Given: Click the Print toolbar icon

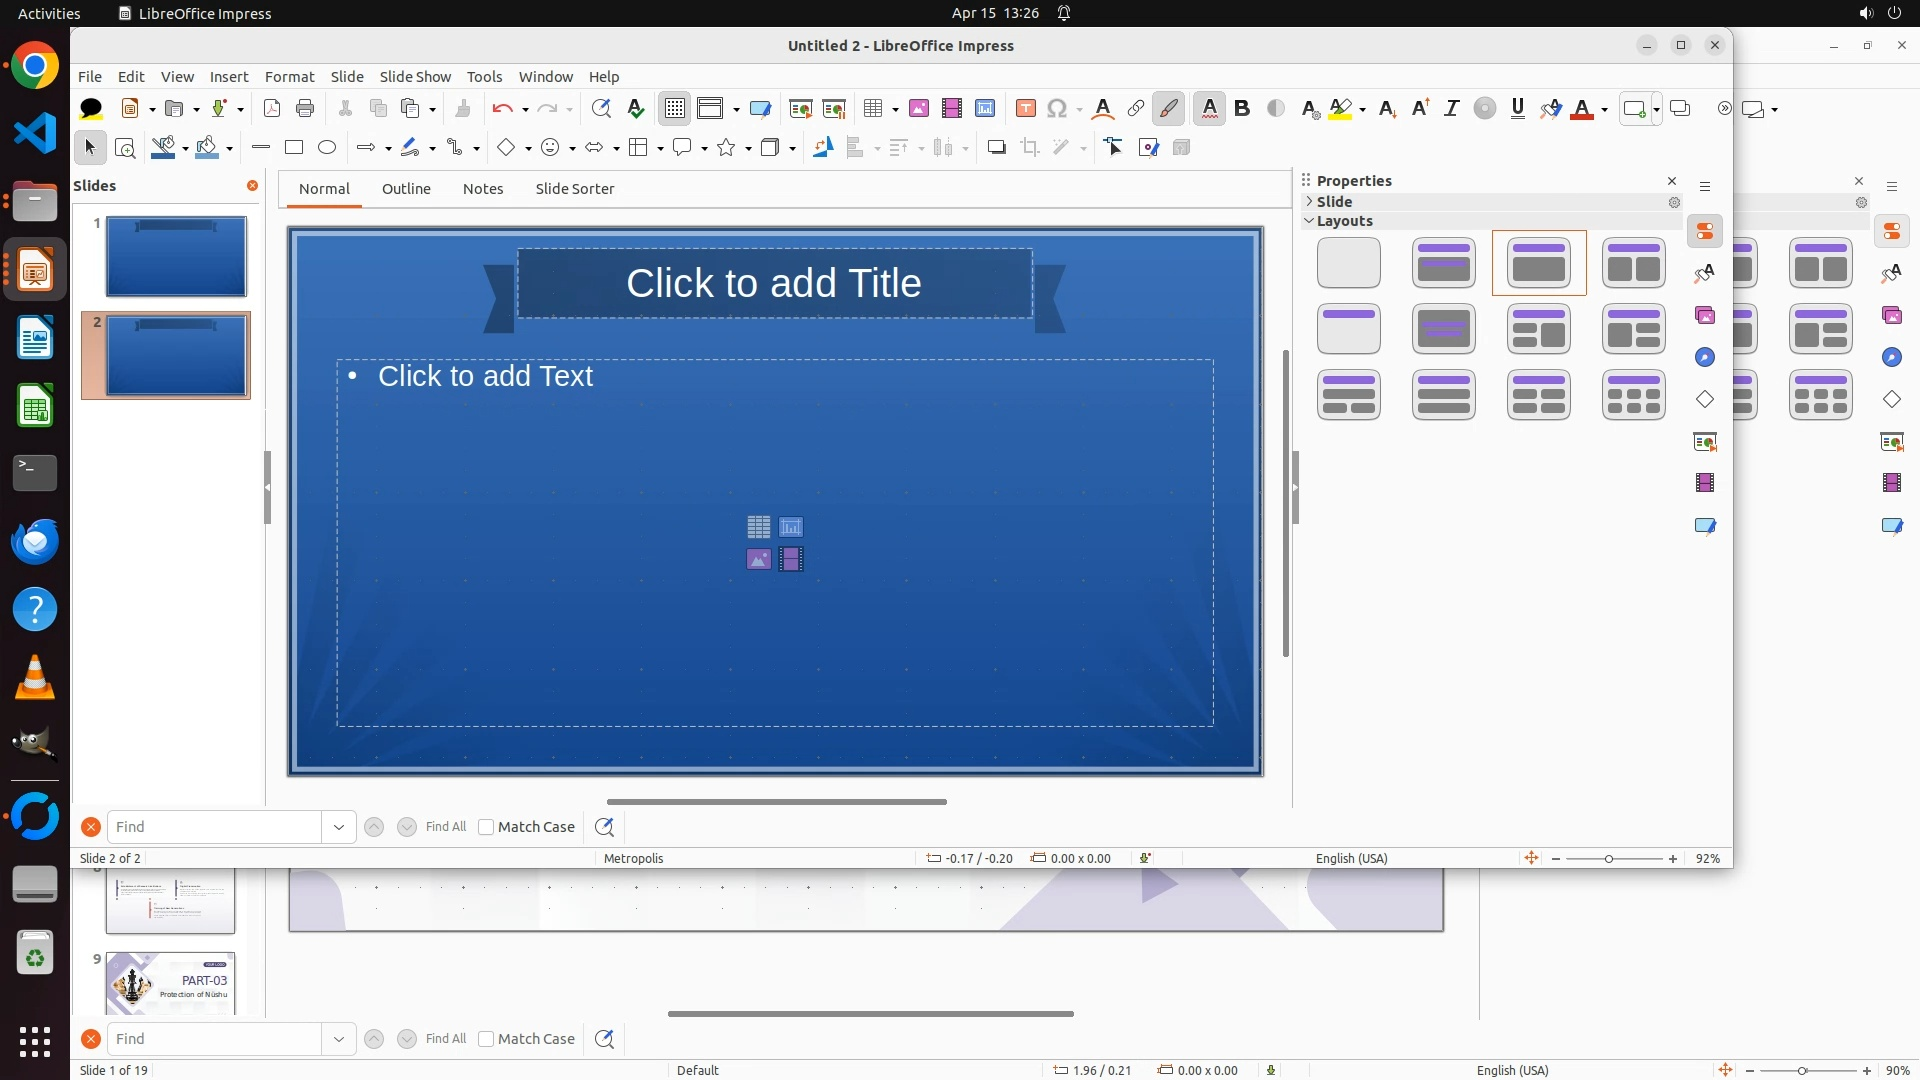Looking at the screenshot, I should [x=305, y=108].
